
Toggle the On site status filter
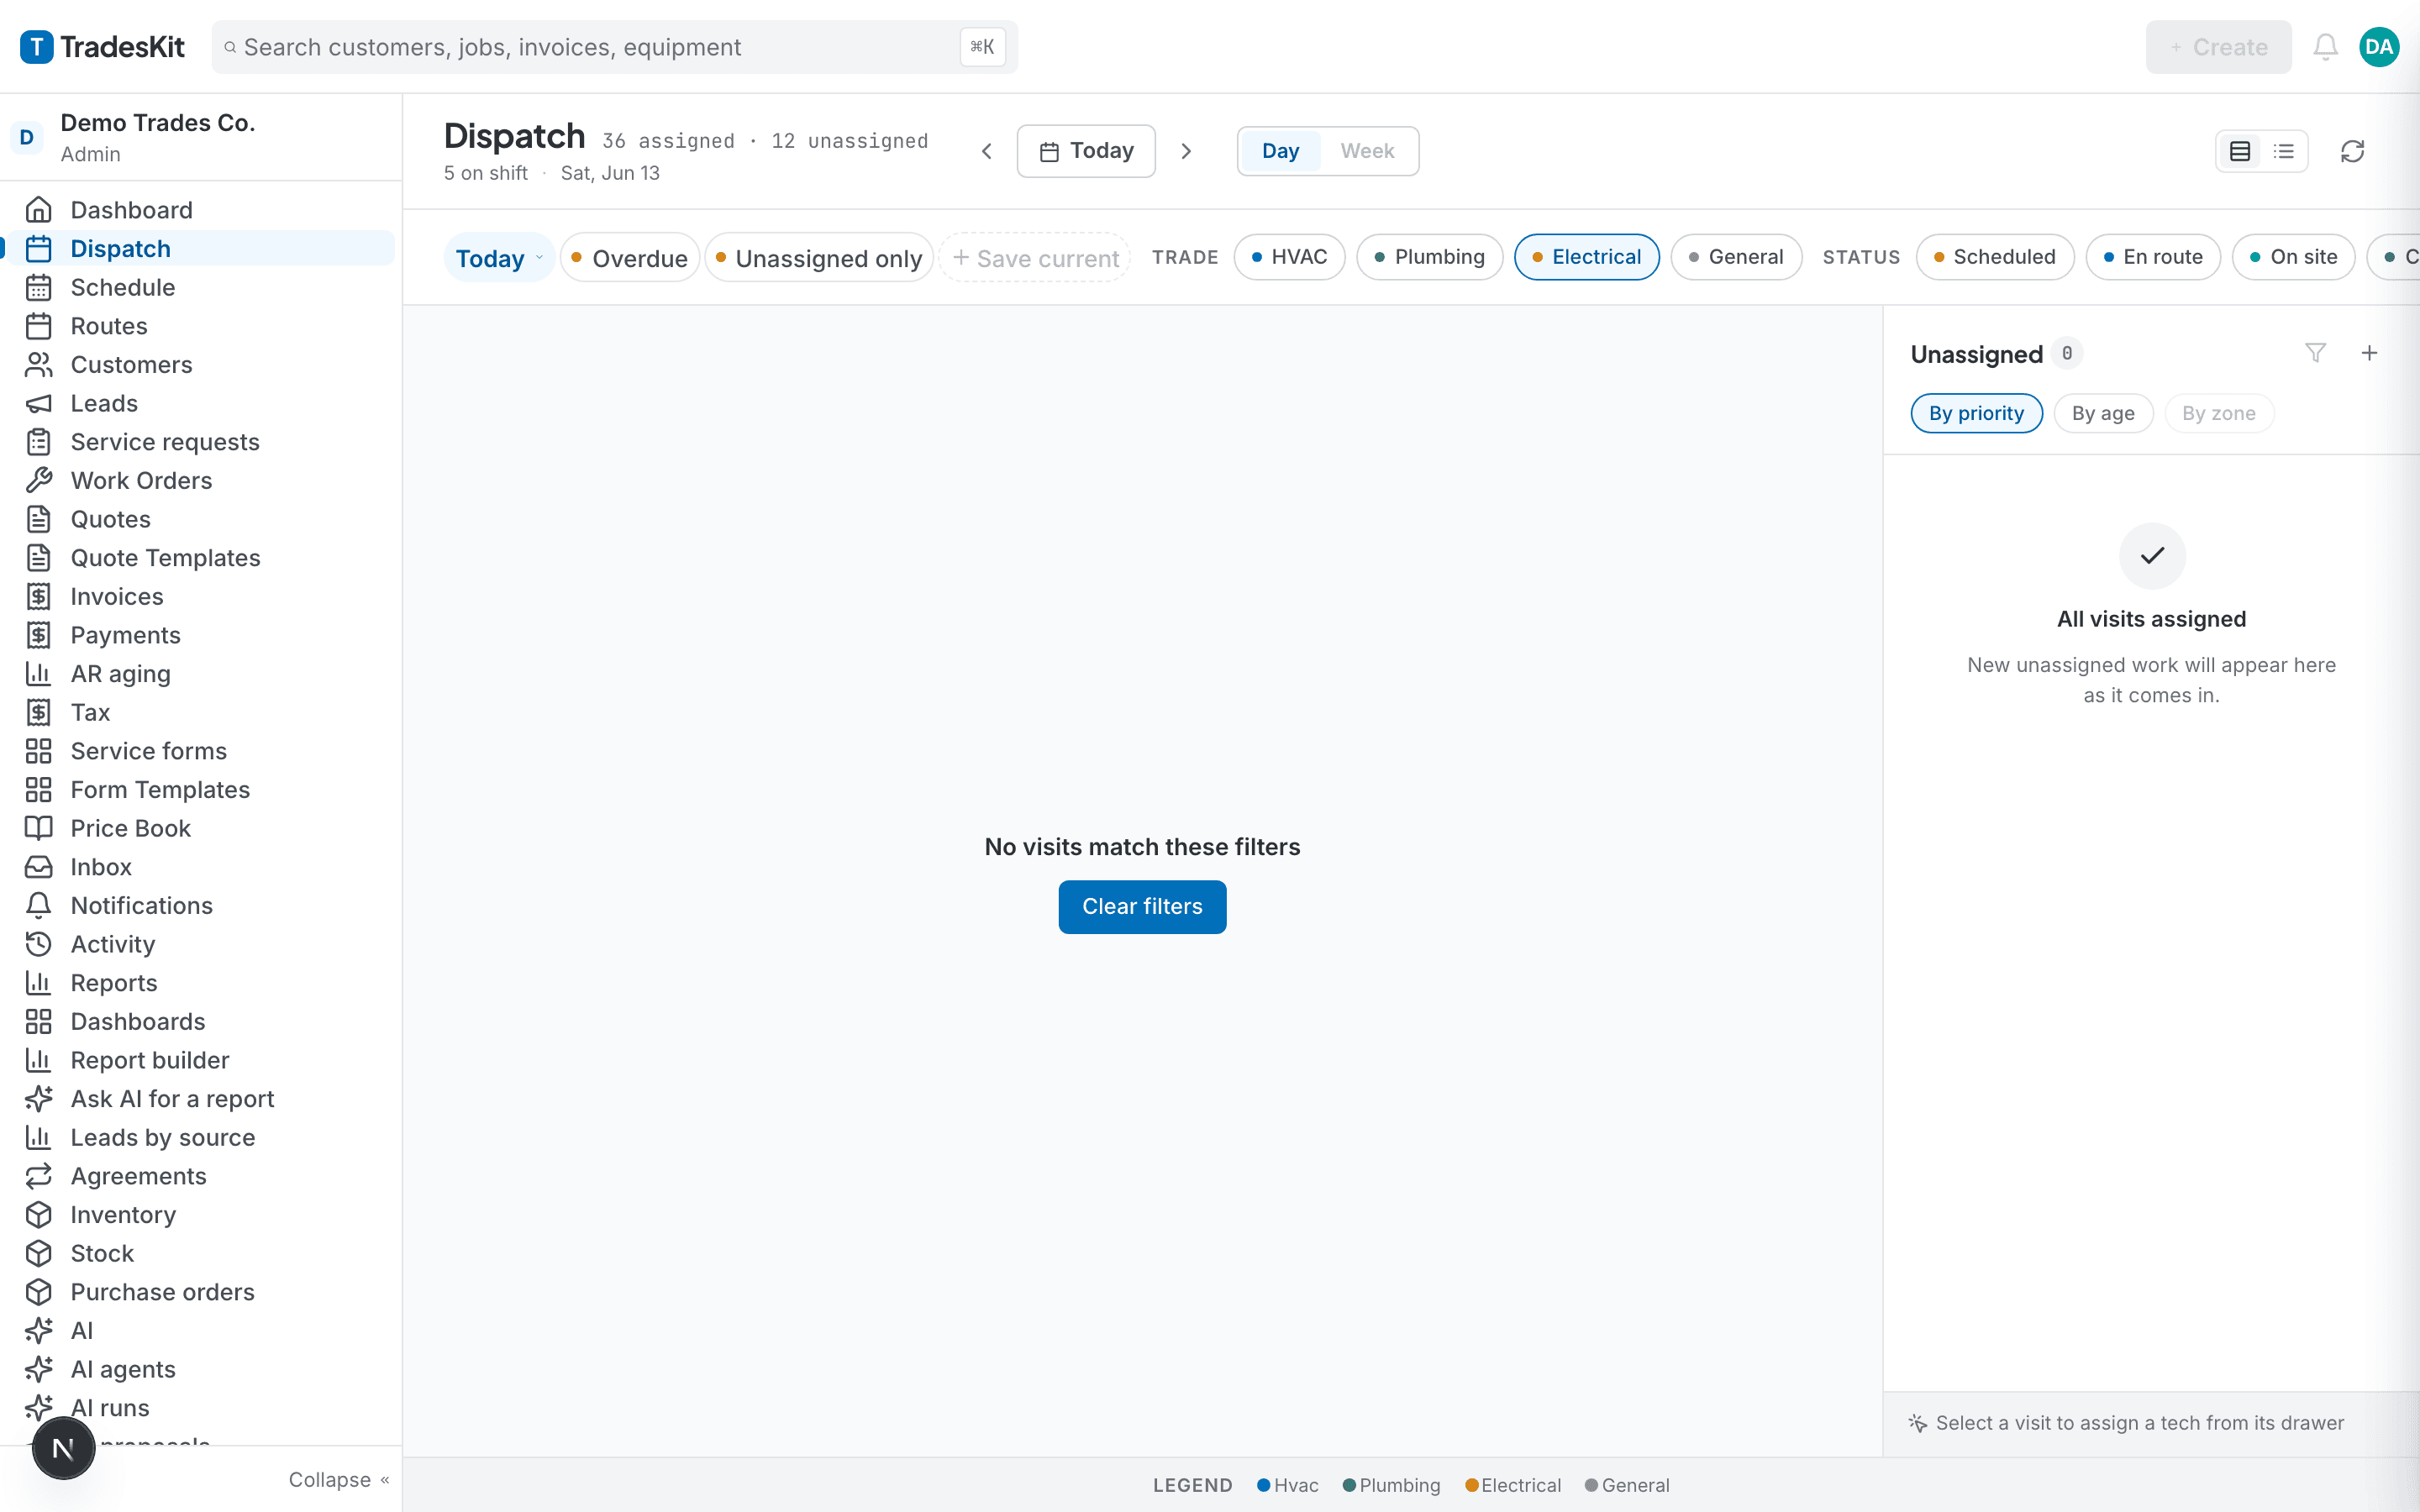[x=2293, y=257]
